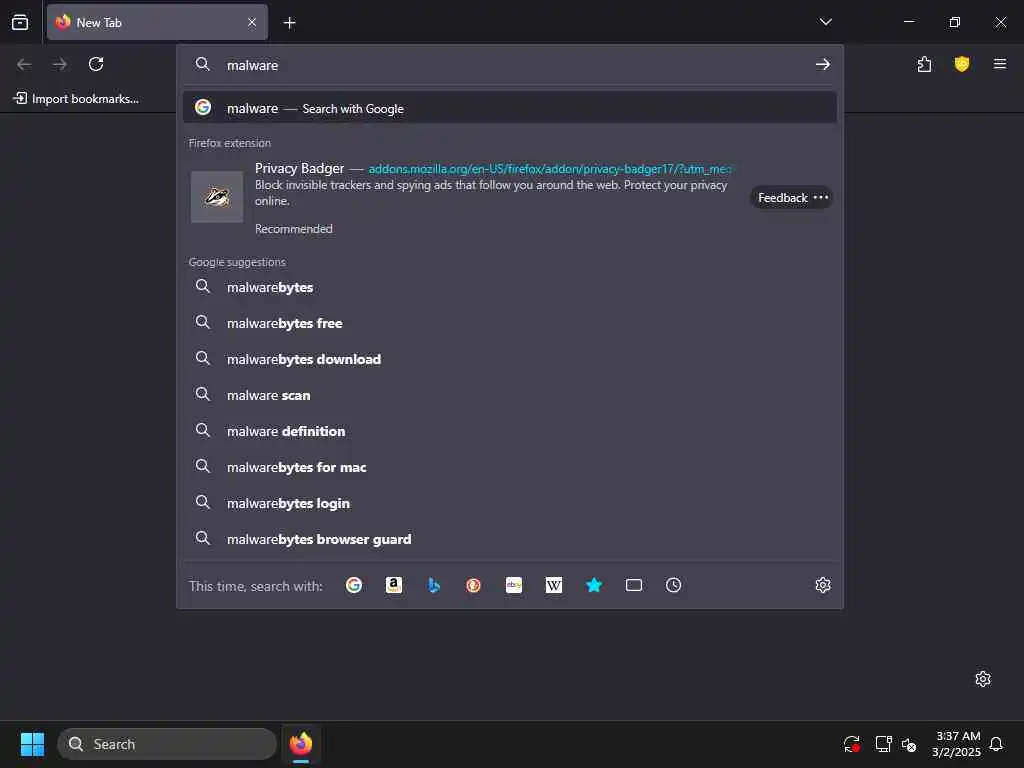Choose malwarebytes login suggestion

pos(509,503)
